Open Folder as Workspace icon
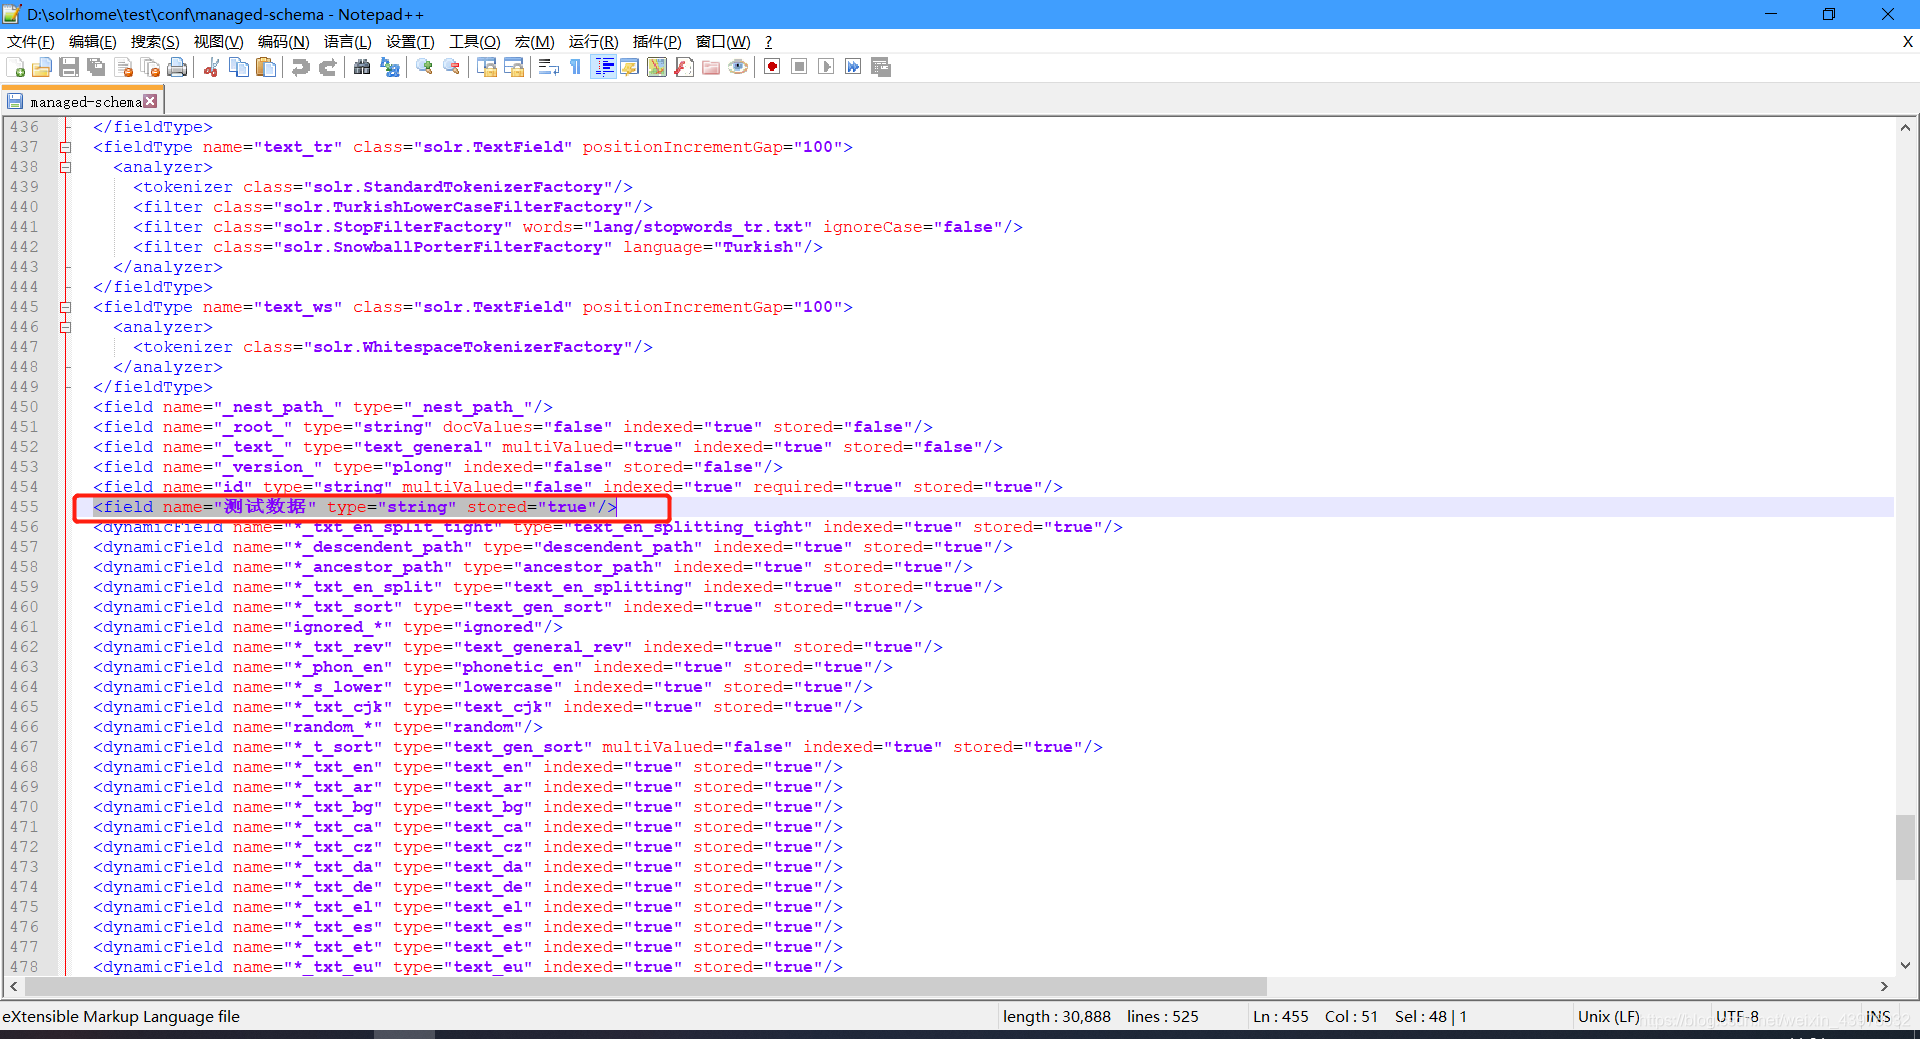The width and height of the screenshot is (1920, 1039). coord(711,67)
